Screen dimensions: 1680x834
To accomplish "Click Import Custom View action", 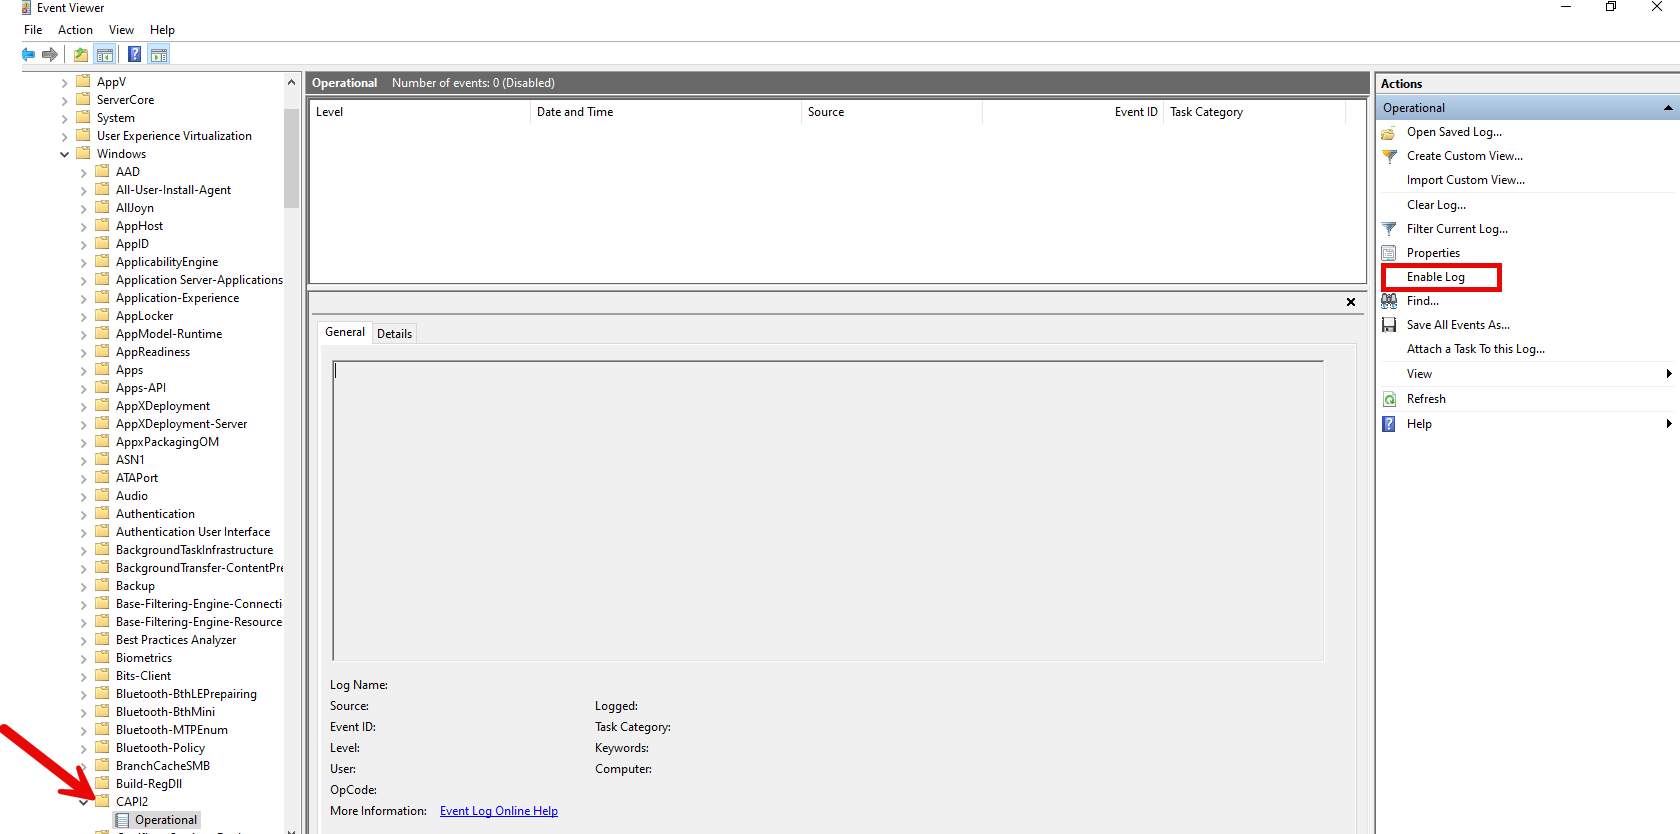I will (x=1466, y=180).
